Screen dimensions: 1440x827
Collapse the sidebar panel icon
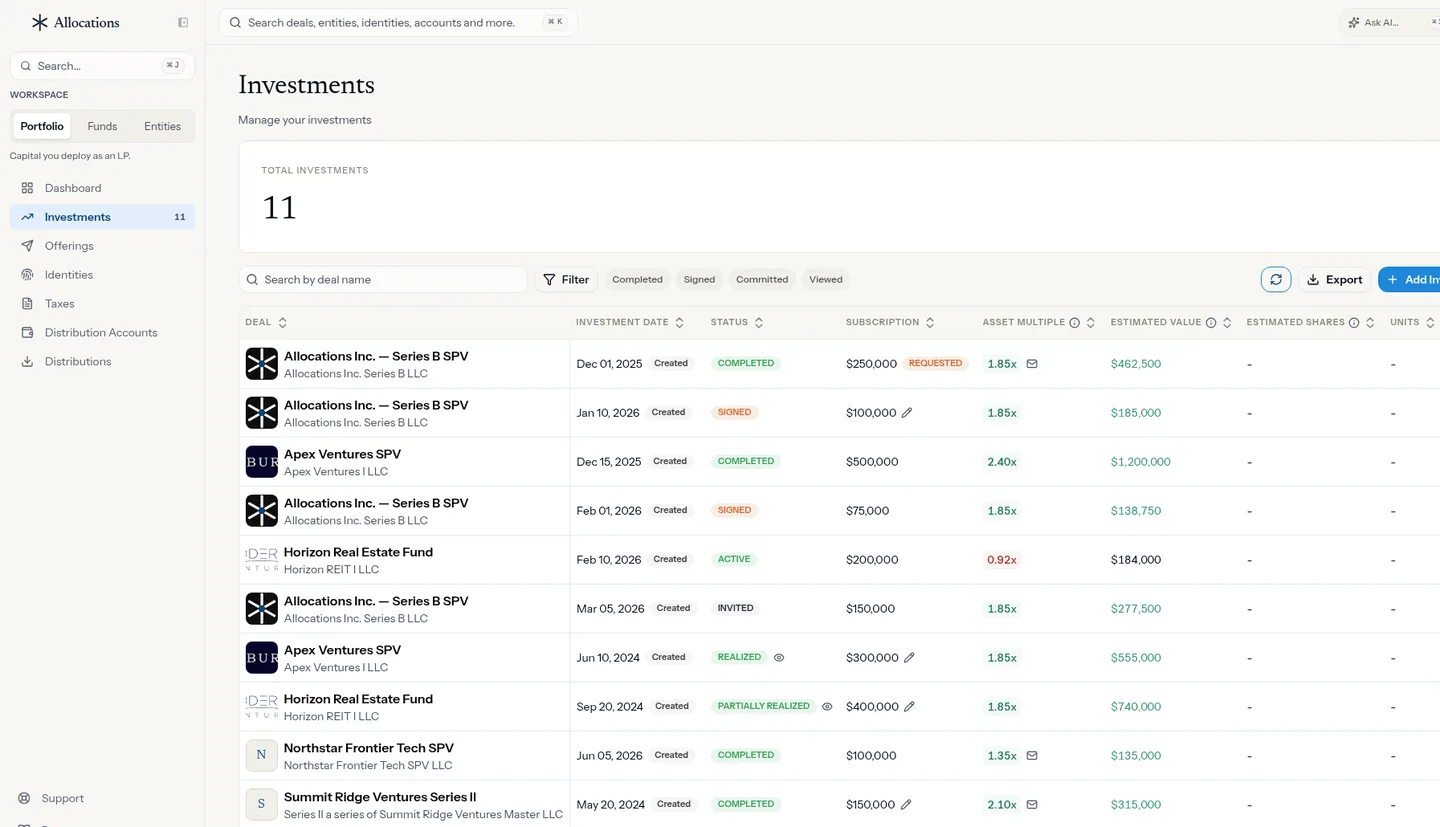[x=183, y=22]
